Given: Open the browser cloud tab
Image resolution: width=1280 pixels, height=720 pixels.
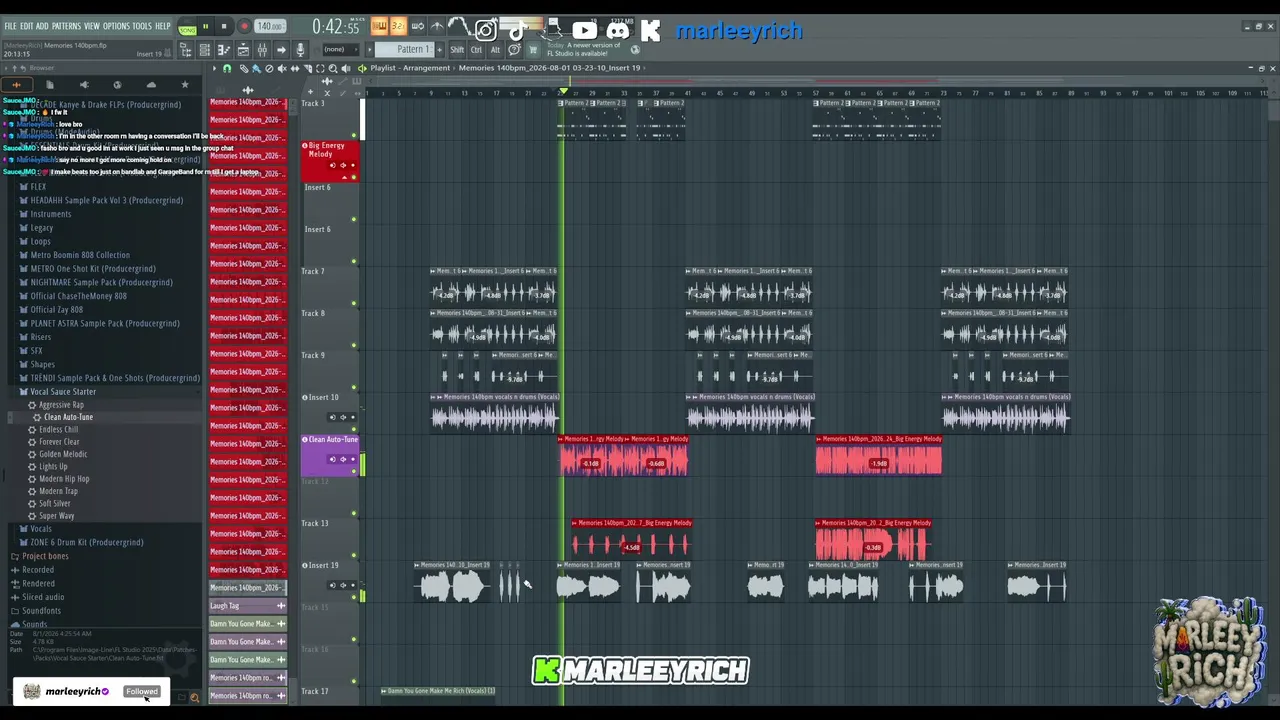Looking at the screenshot, I should click(x=151, y=85).
